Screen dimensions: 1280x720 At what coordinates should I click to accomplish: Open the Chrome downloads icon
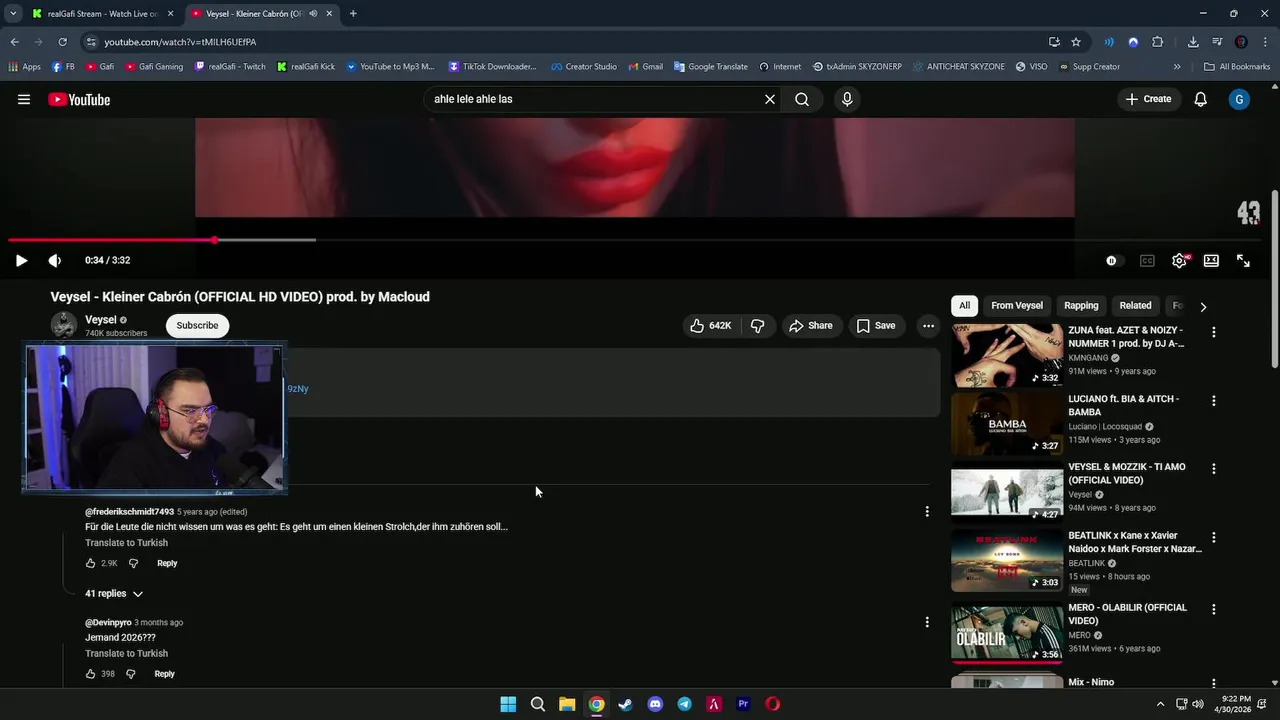[1193, 42]
